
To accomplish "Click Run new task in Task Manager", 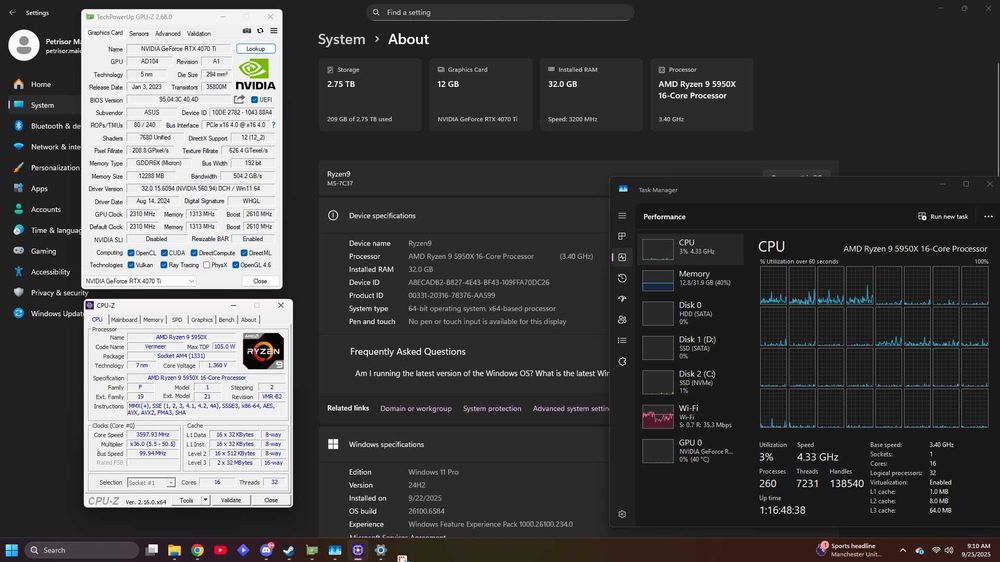I will pyautogui.click(x=943, y=216).
